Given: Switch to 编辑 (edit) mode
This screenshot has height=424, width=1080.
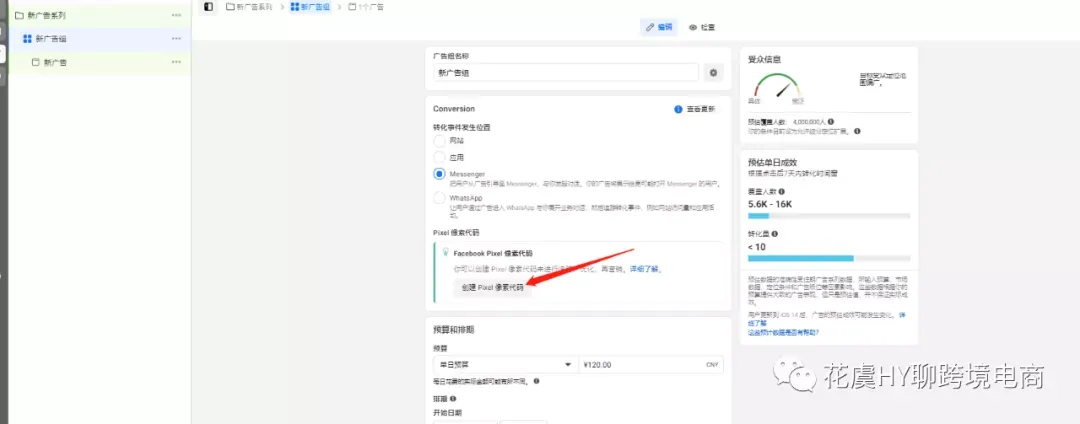Looking at the screenshot, I should 659,28.
